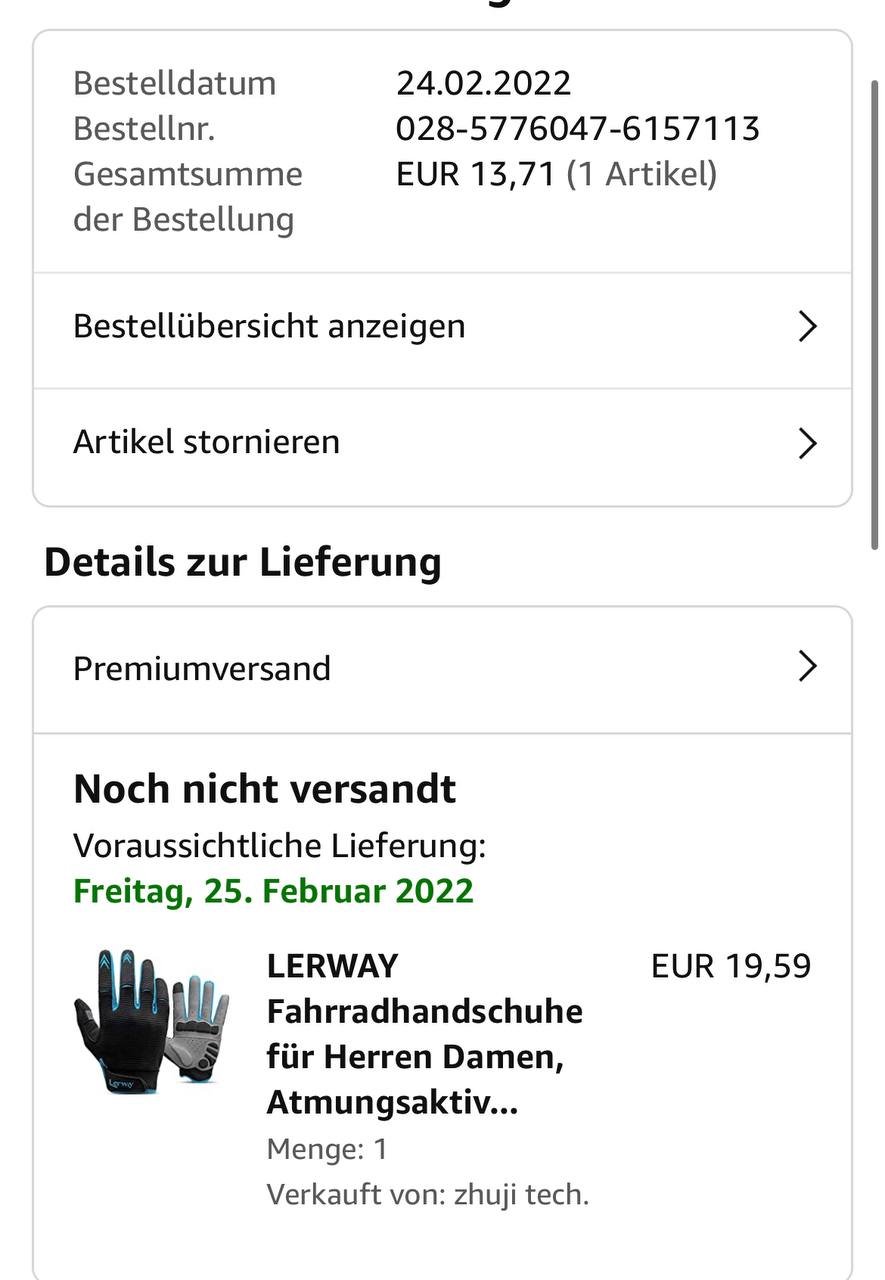Click chevron next to Bestellübersicht anzeigen
The width and height of the screenshot is (885, 1280).
807,327
